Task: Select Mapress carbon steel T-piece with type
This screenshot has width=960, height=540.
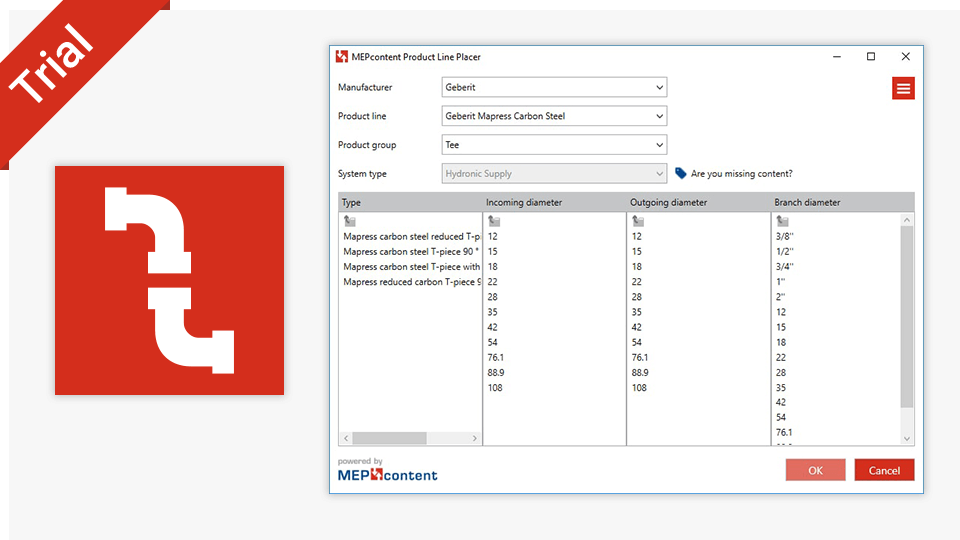Action: tap(411, 267)
